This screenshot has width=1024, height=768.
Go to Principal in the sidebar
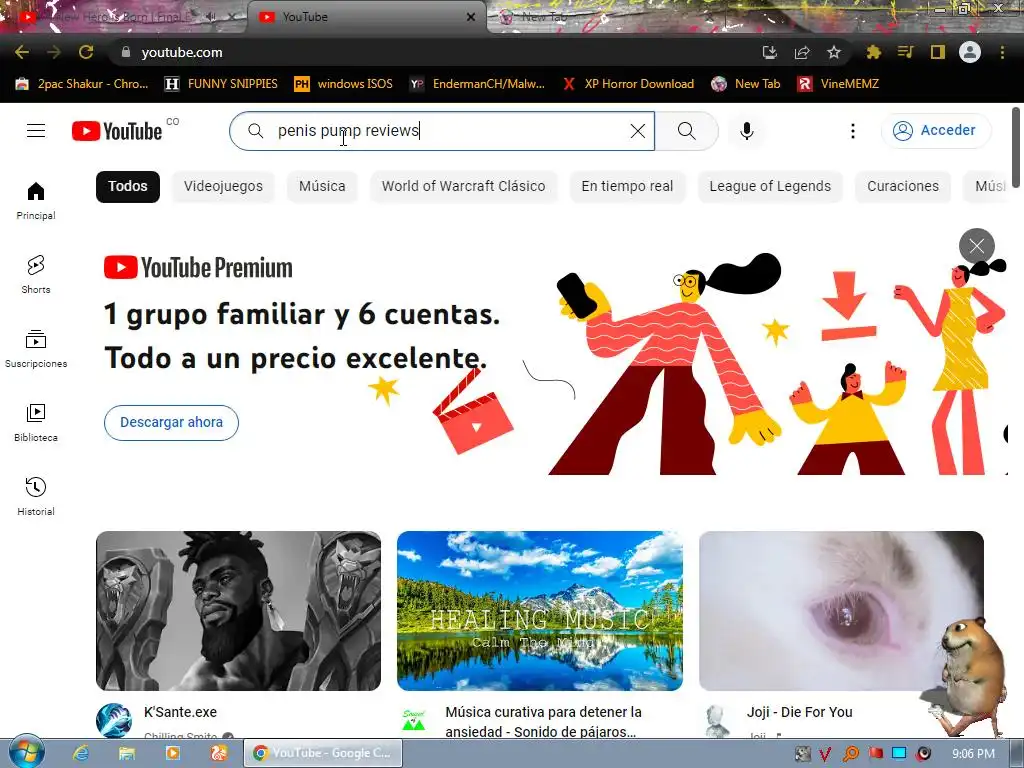coord(36,200)
